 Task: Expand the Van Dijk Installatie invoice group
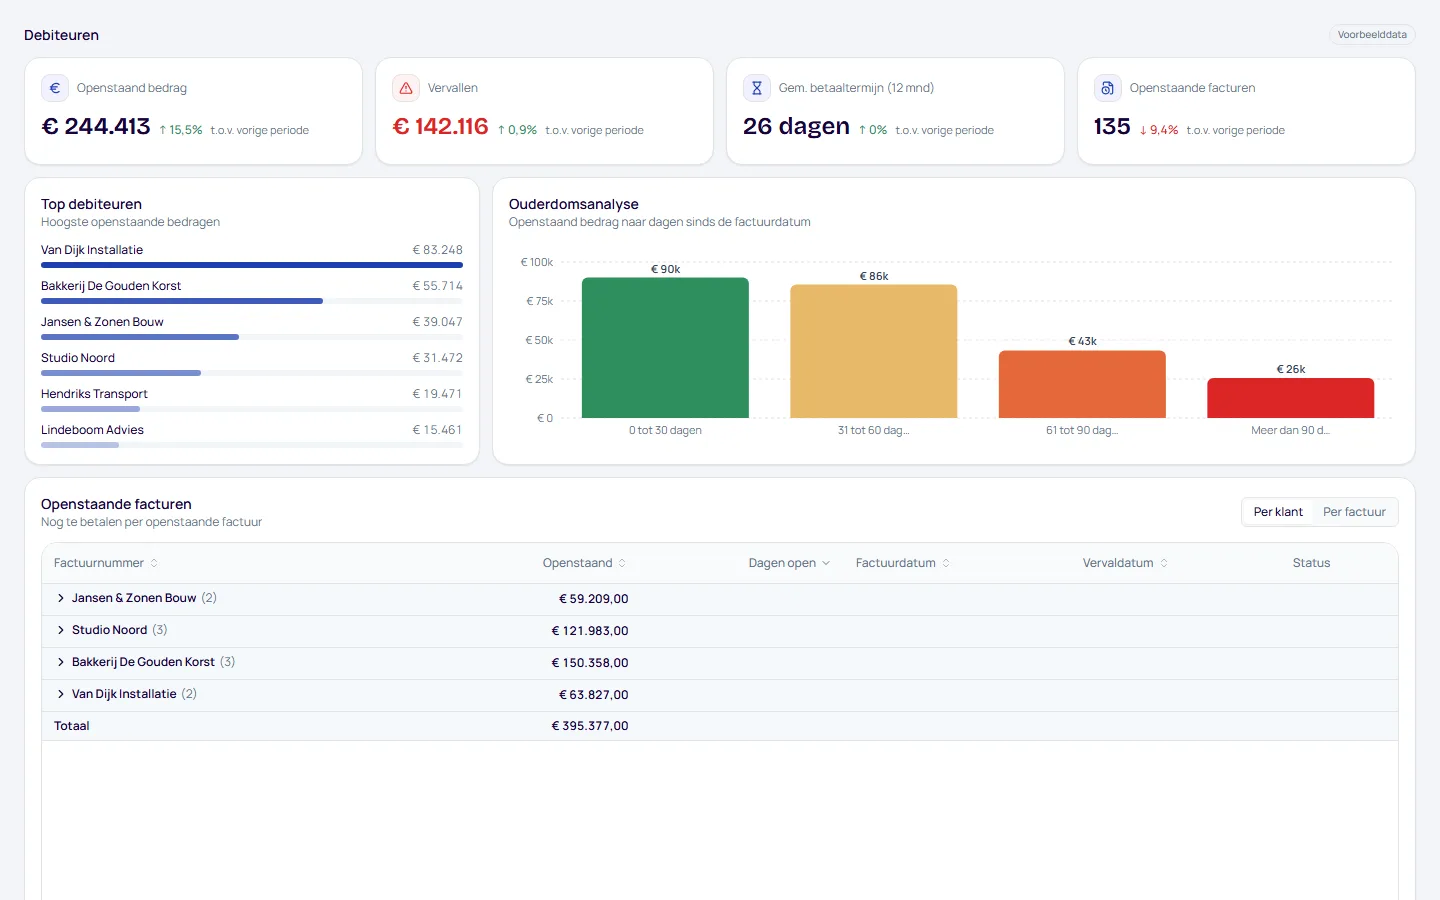61,694
